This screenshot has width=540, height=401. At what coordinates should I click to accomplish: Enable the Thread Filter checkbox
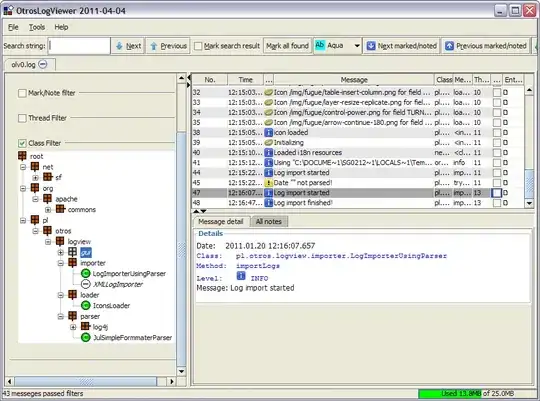click(x=22, y=118)
